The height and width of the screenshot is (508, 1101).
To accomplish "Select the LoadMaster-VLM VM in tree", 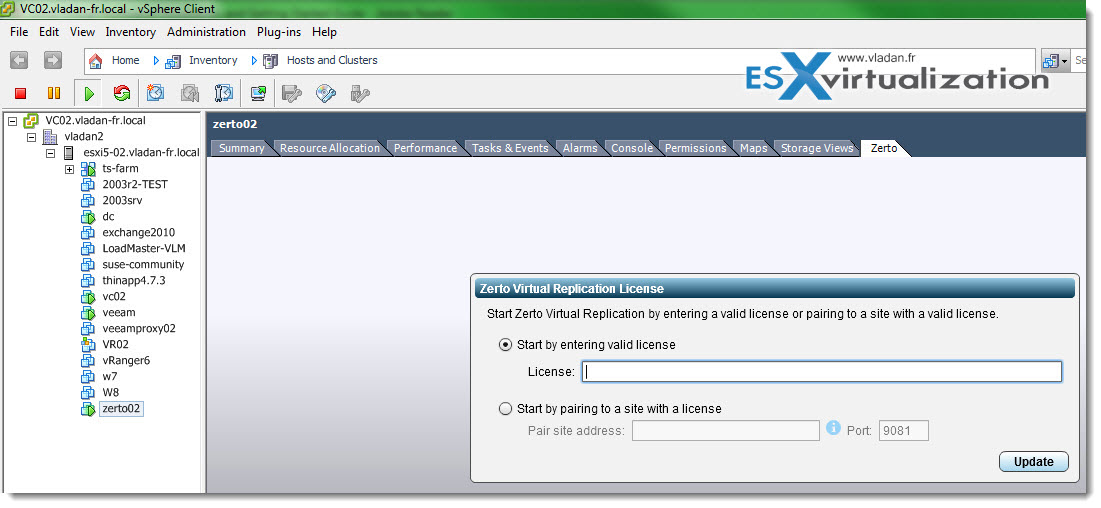I will [x=144, y=249].
